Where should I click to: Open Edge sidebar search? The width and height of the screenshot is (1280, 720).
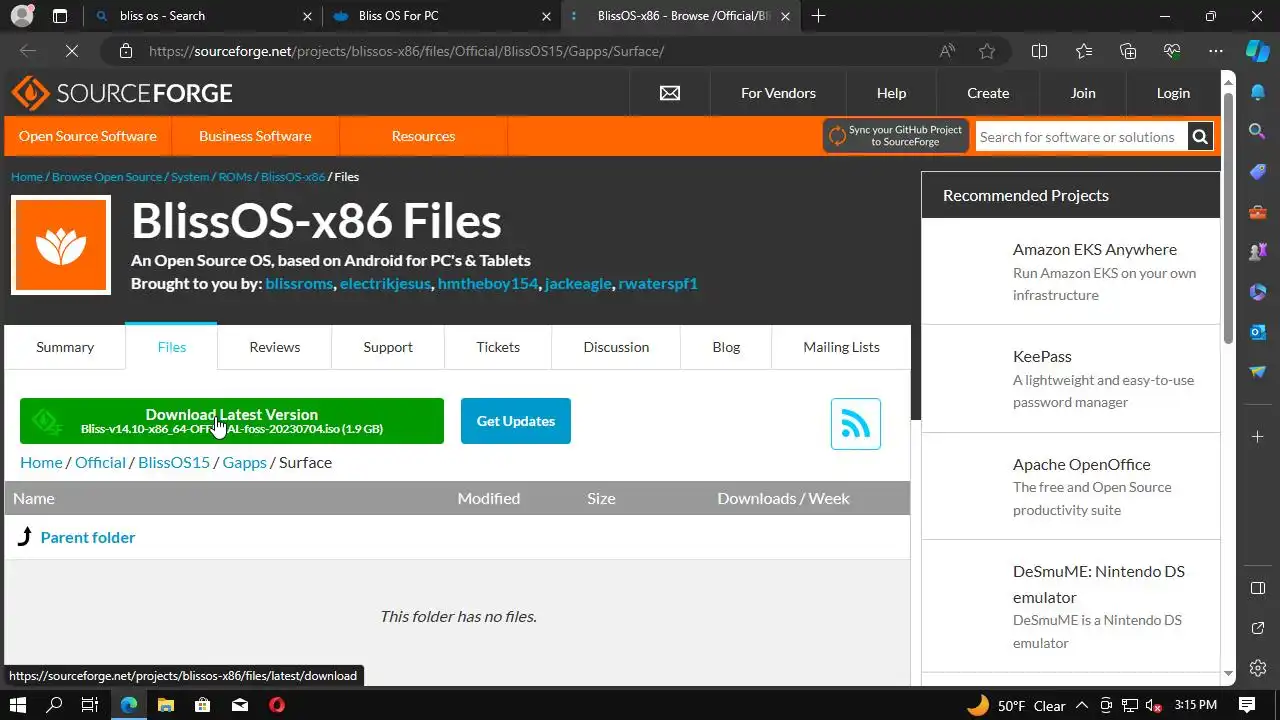(x=1258, y=131)
